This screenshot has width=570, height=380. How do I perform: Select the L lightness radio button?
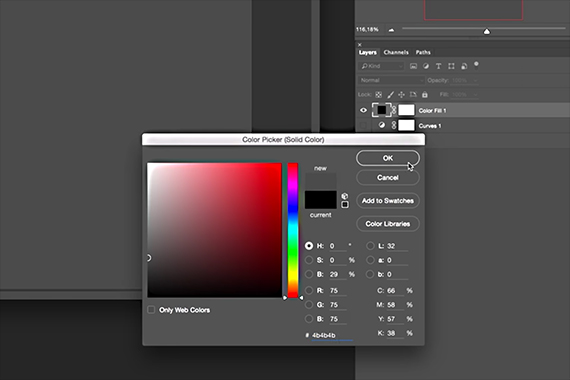pyautogui.click(x=370, y=246)
